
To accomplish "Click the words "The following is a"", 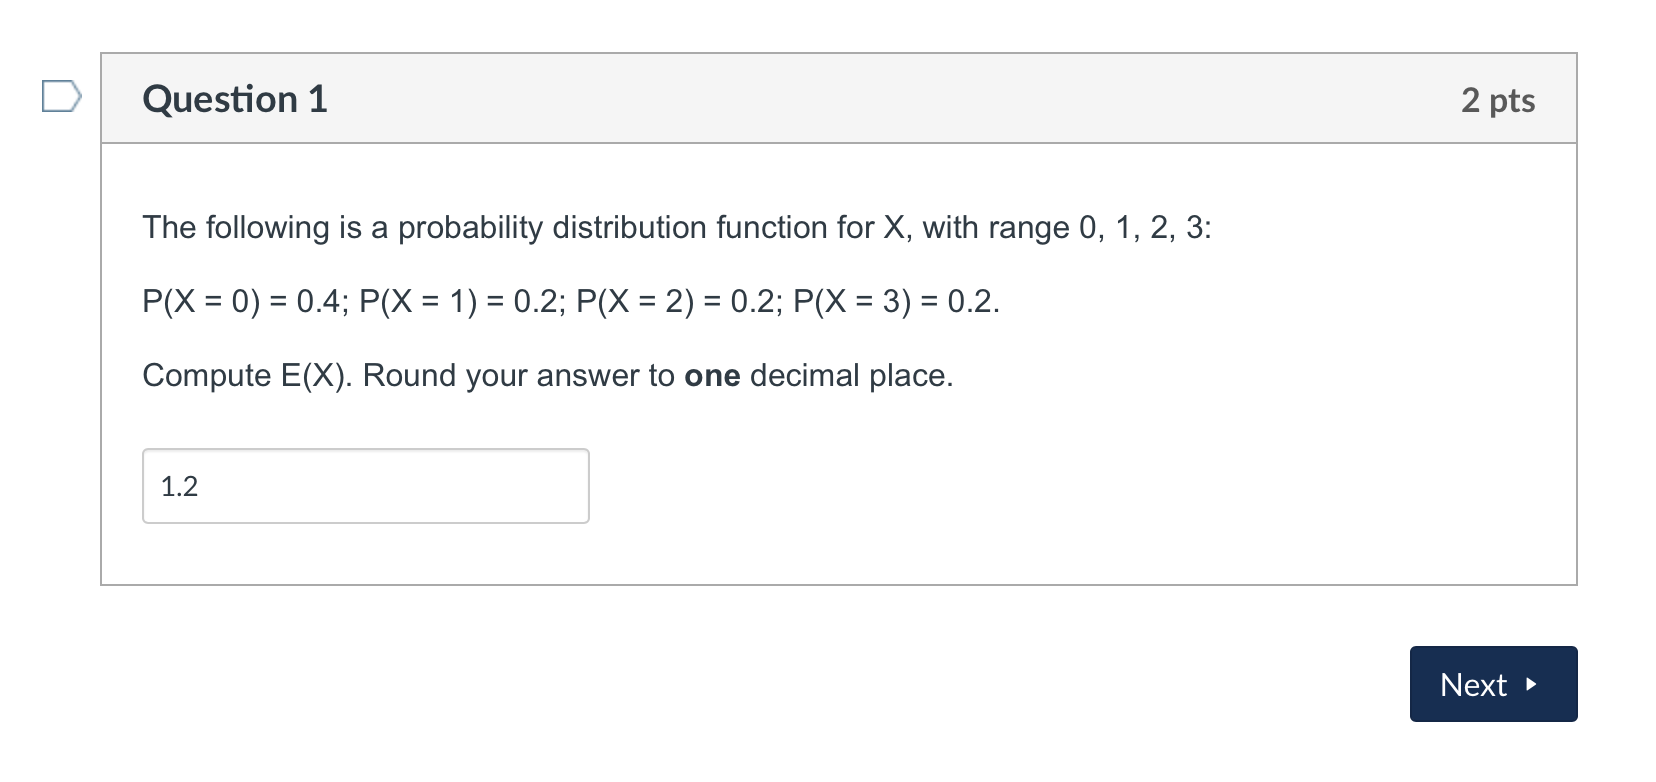I will (264, 228).
